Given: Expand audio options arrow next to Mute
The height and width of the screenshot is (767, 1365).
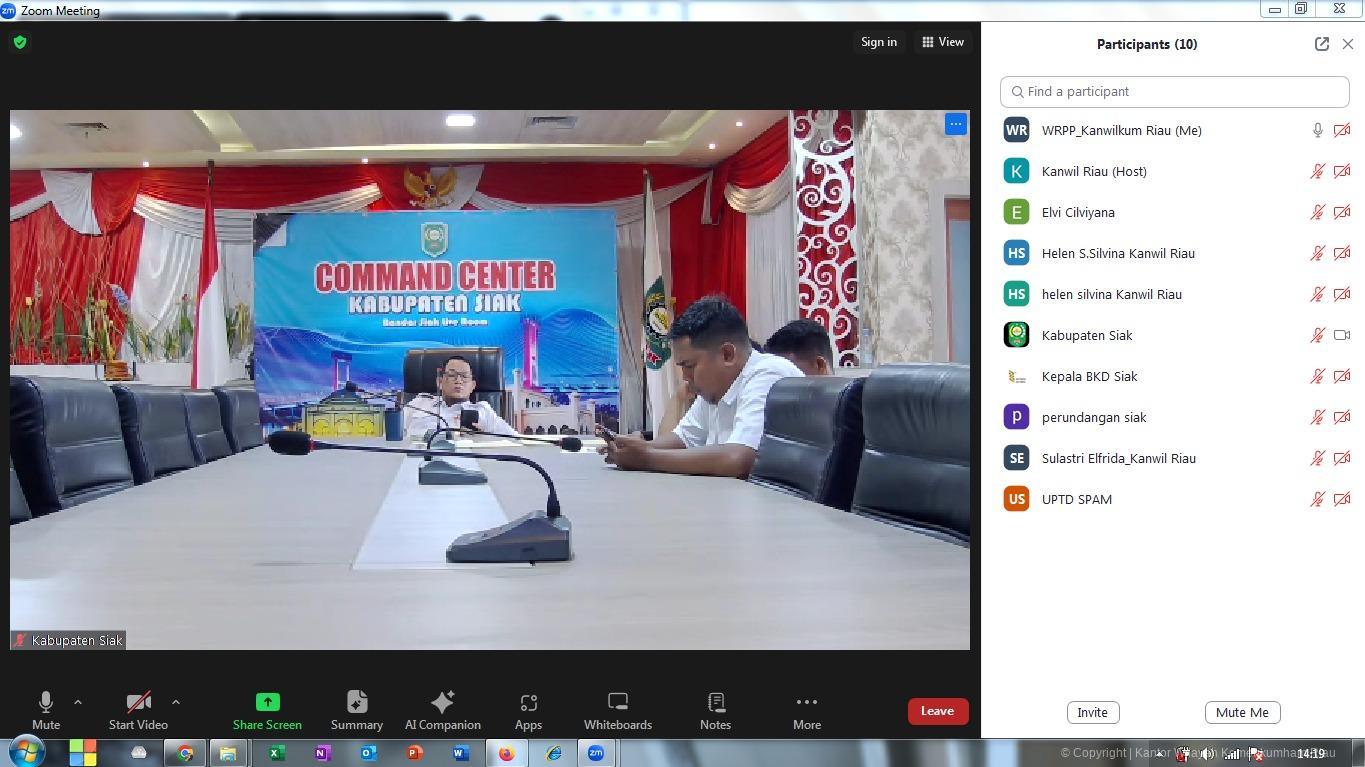Looking at the screenshot, I should tap(78, 702).
